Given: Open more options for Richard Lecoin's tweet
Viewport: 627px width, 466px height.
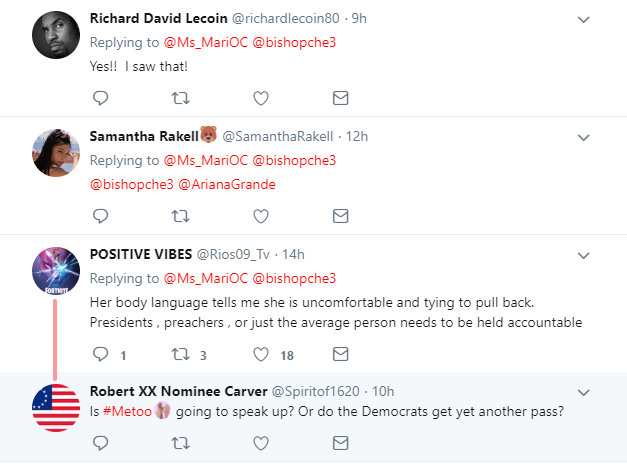Looking at the screenshot, I should tap(586, 19).
